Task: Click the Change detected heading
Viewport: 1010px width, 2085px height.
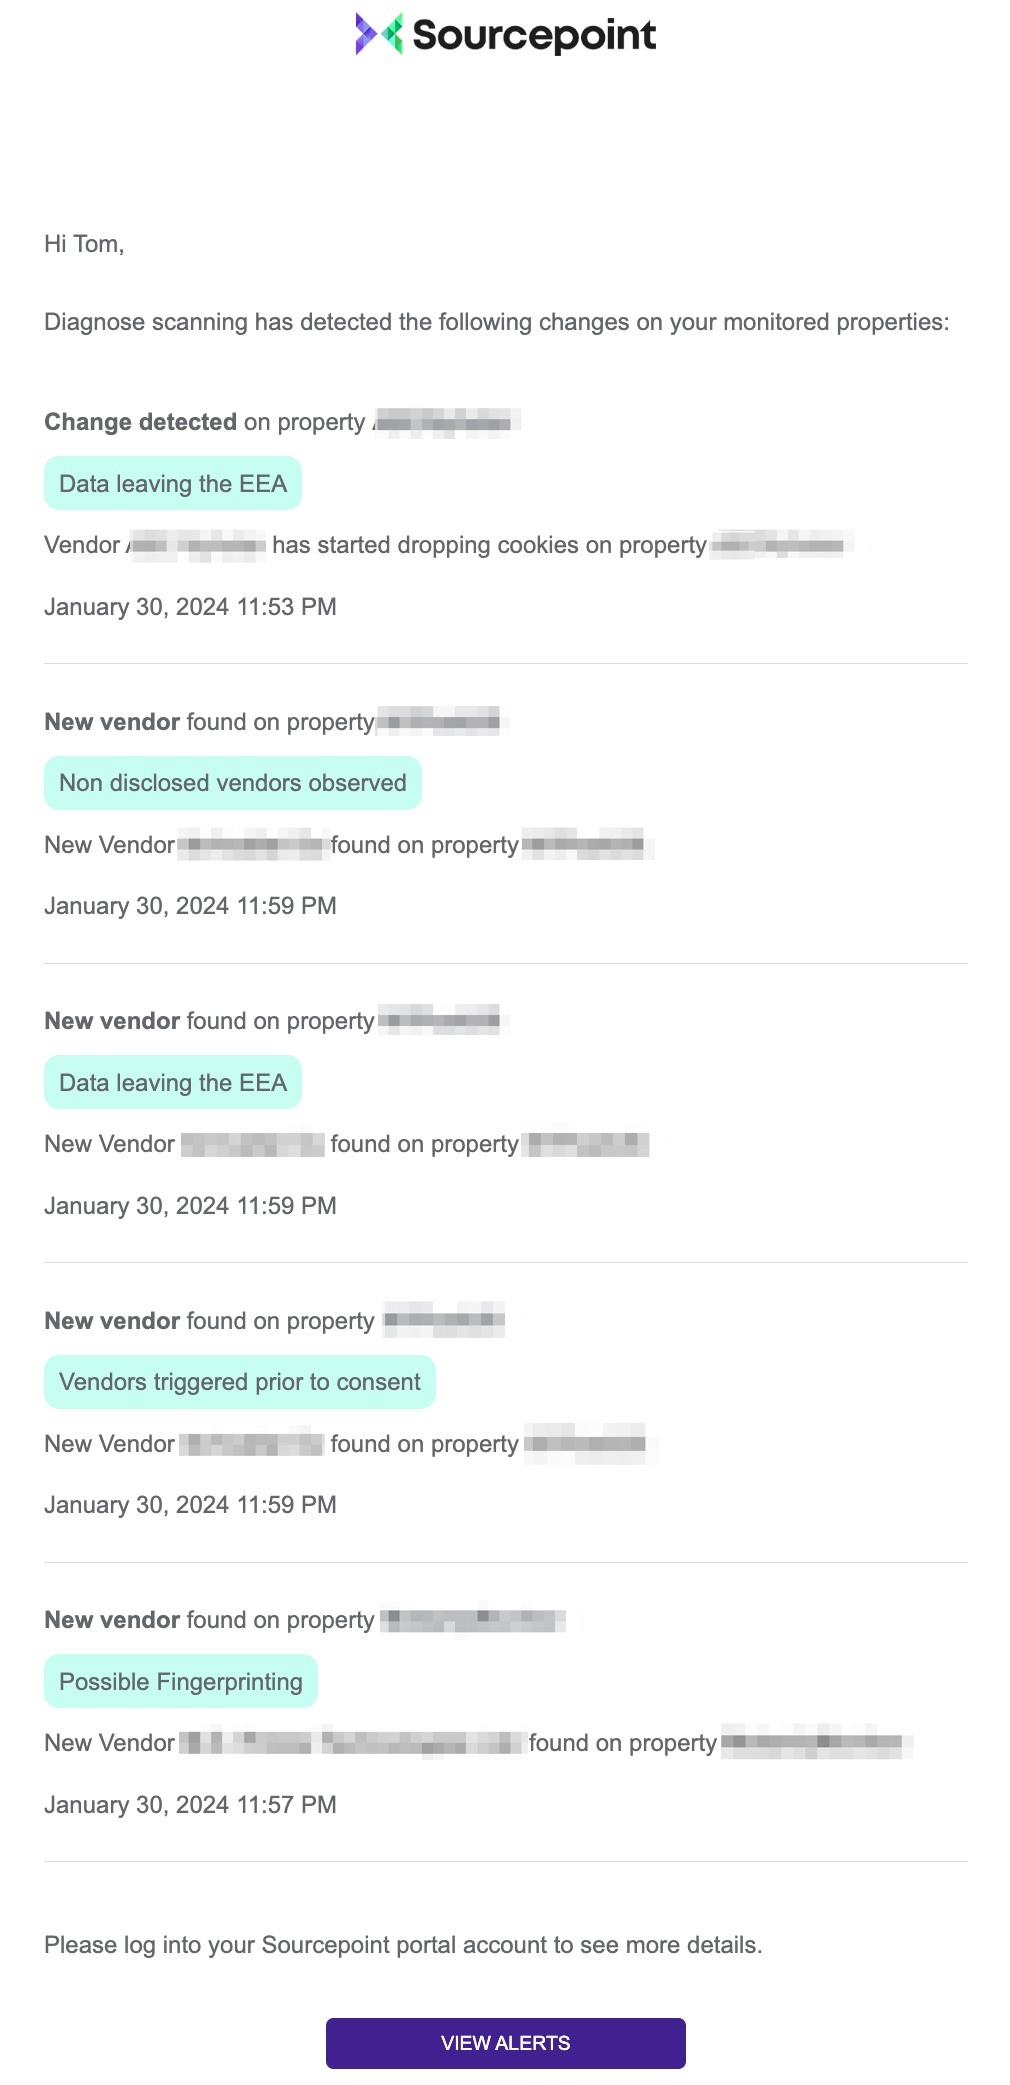Action: [x=140, y=422]
